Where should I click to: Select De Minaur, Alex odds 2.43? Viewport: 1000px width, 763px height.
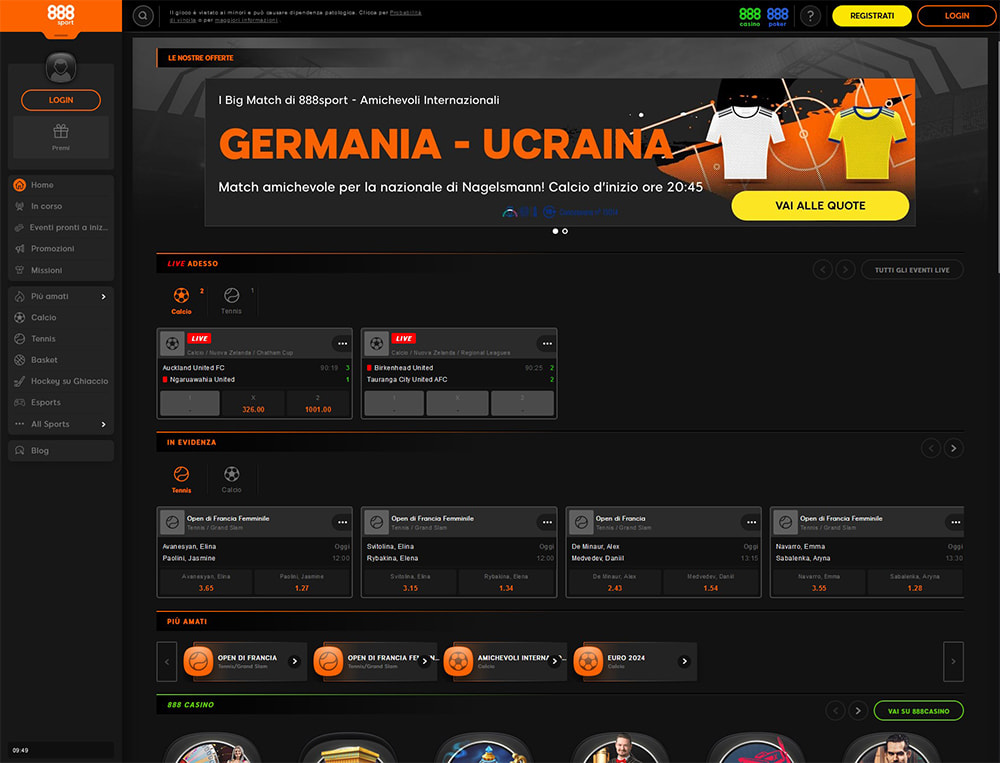pyautogui.click(x=615, y=582)
